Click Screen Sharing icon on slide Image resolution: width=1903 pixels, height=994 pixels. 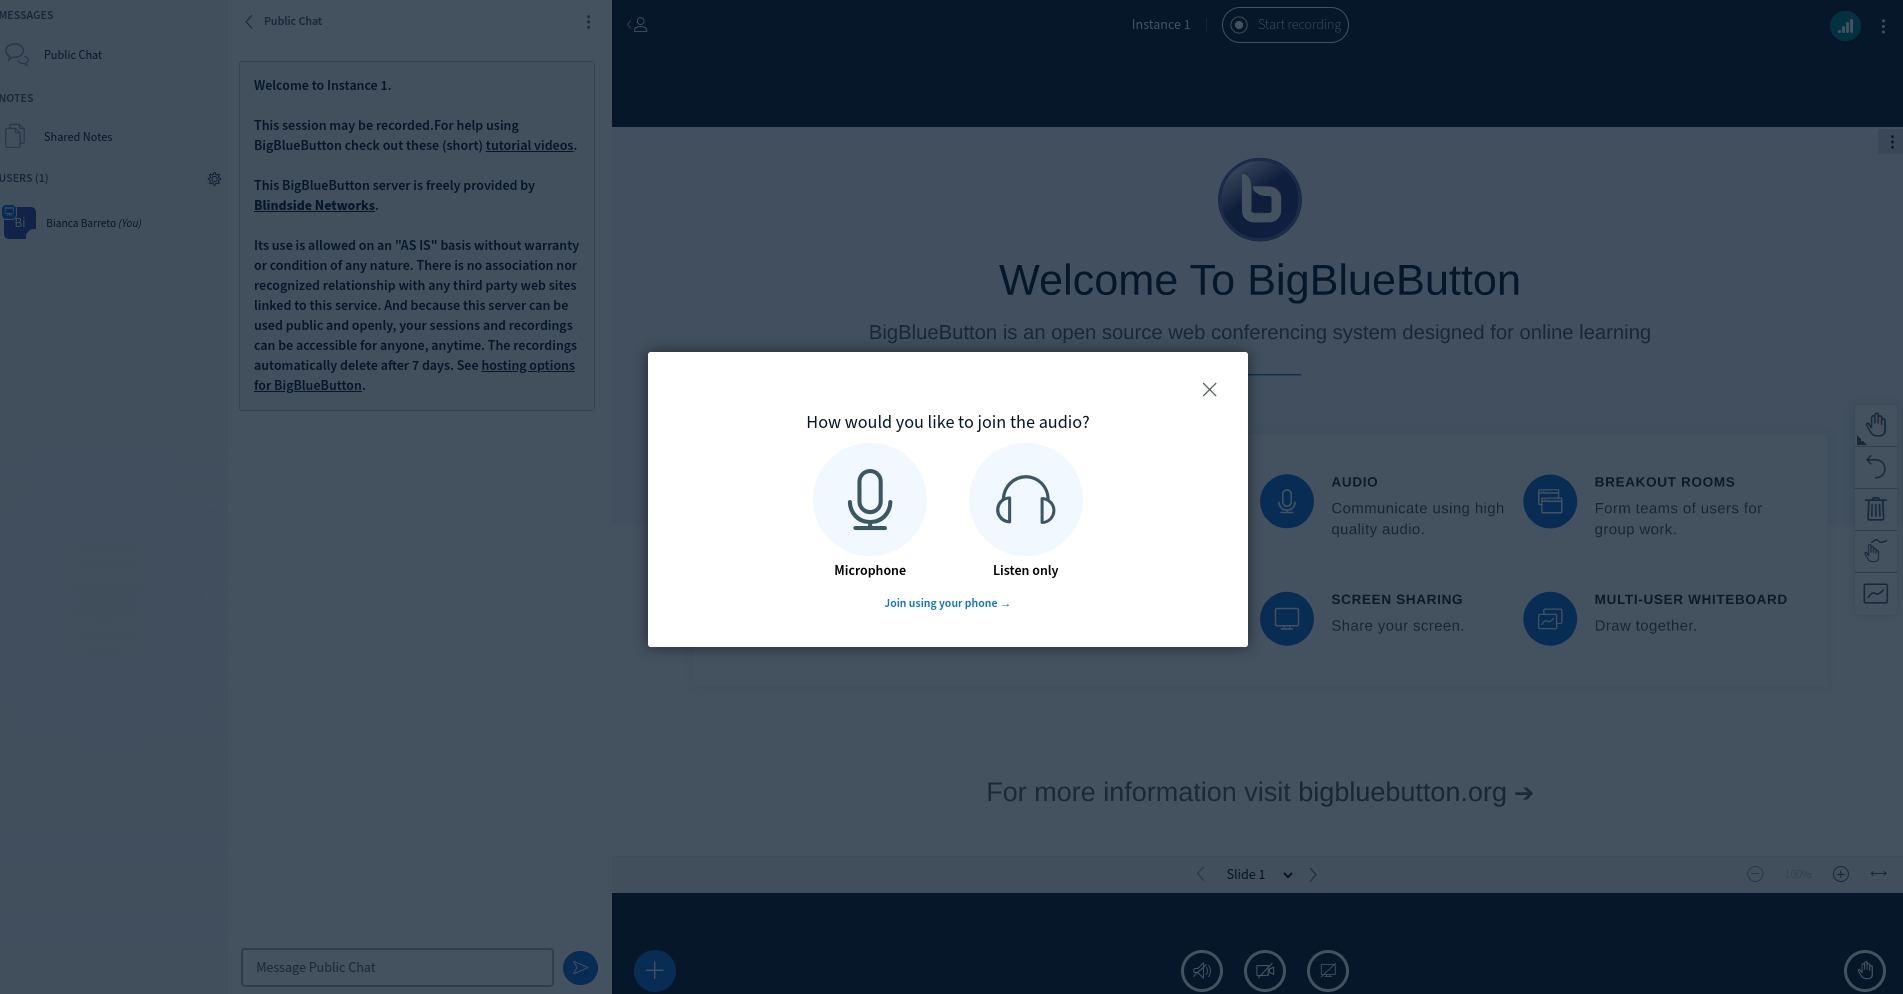tap(1287, 619)
